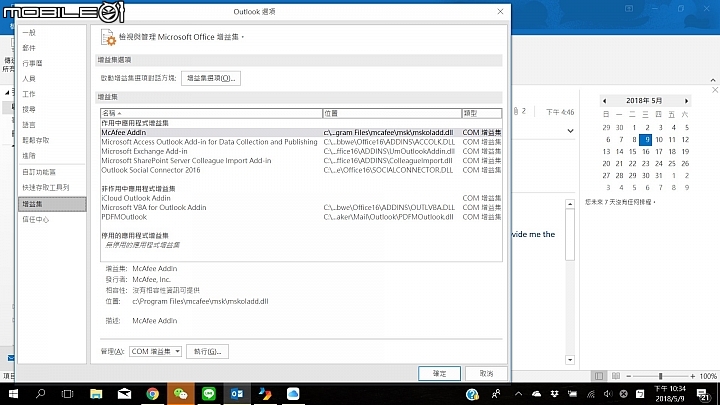Select May 16 in the Outlook calendar

click(646, 152)
